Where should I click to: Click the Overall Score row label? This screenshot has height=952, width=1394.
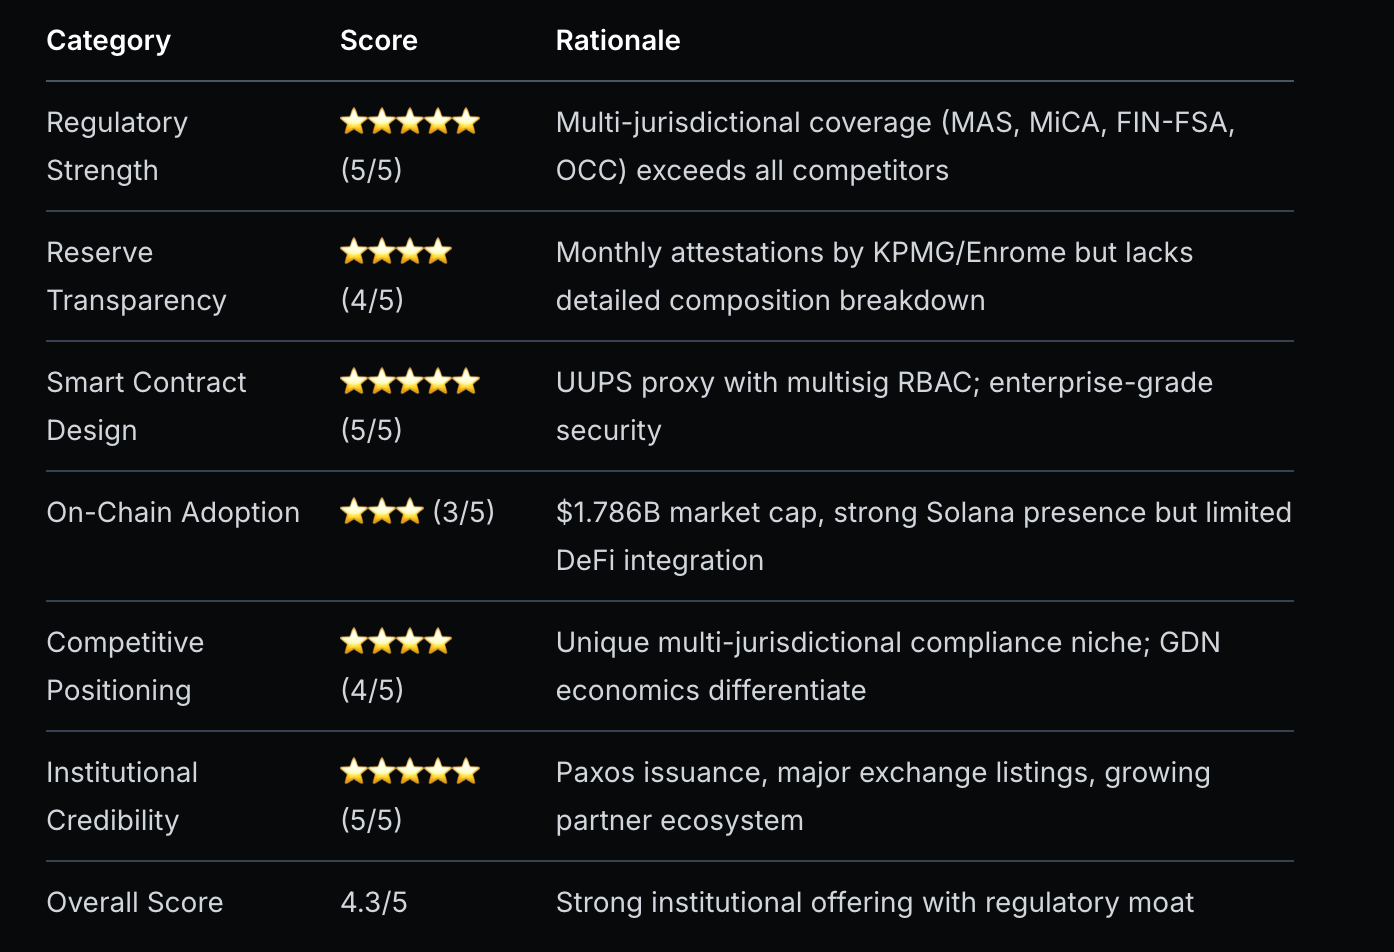click(135, 902)
